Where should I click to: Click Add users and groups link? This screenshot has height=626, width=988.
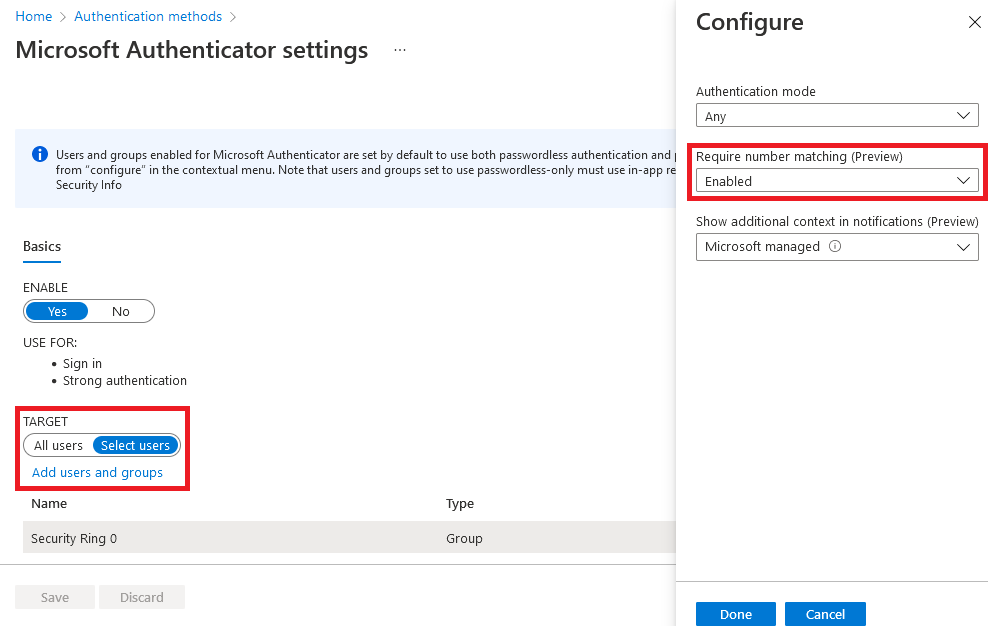(97, 473)
